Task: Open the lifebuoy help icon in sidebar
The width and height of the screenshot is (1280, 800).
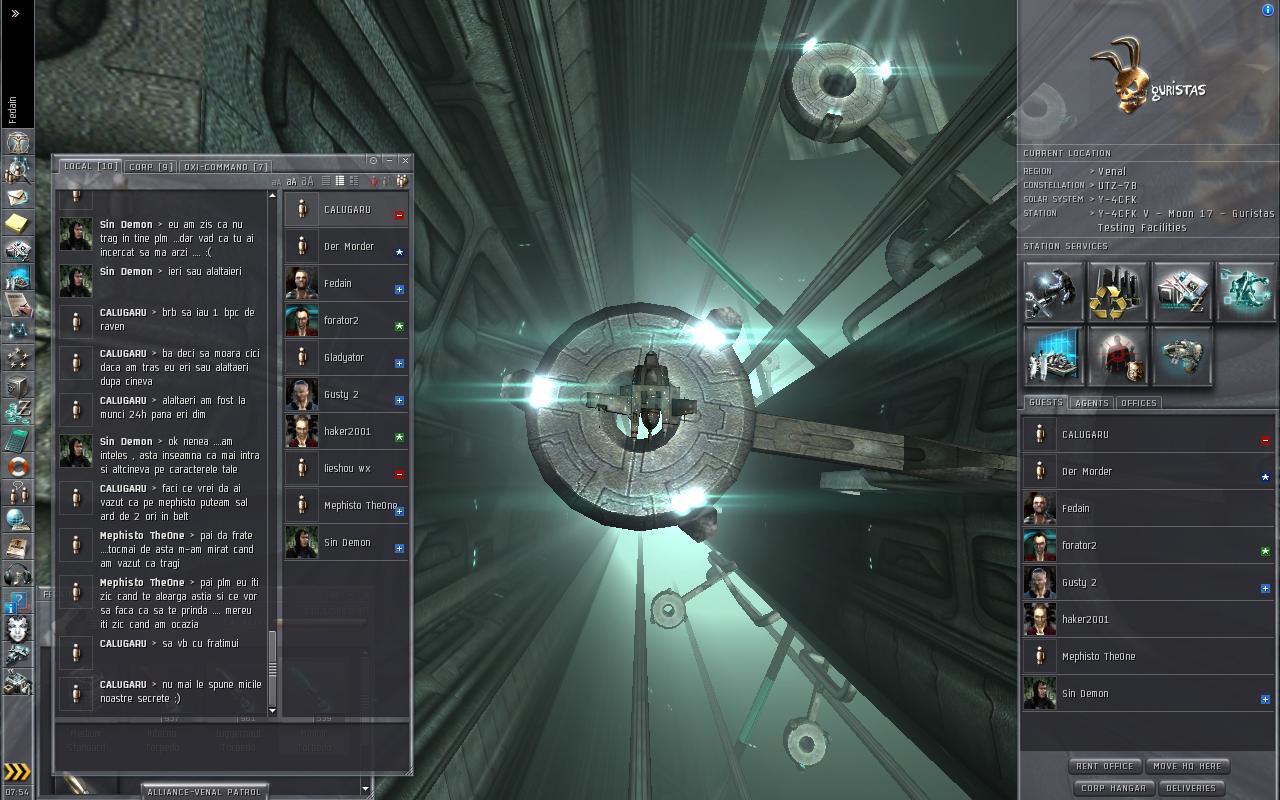Action: click(x=17, y=466)
